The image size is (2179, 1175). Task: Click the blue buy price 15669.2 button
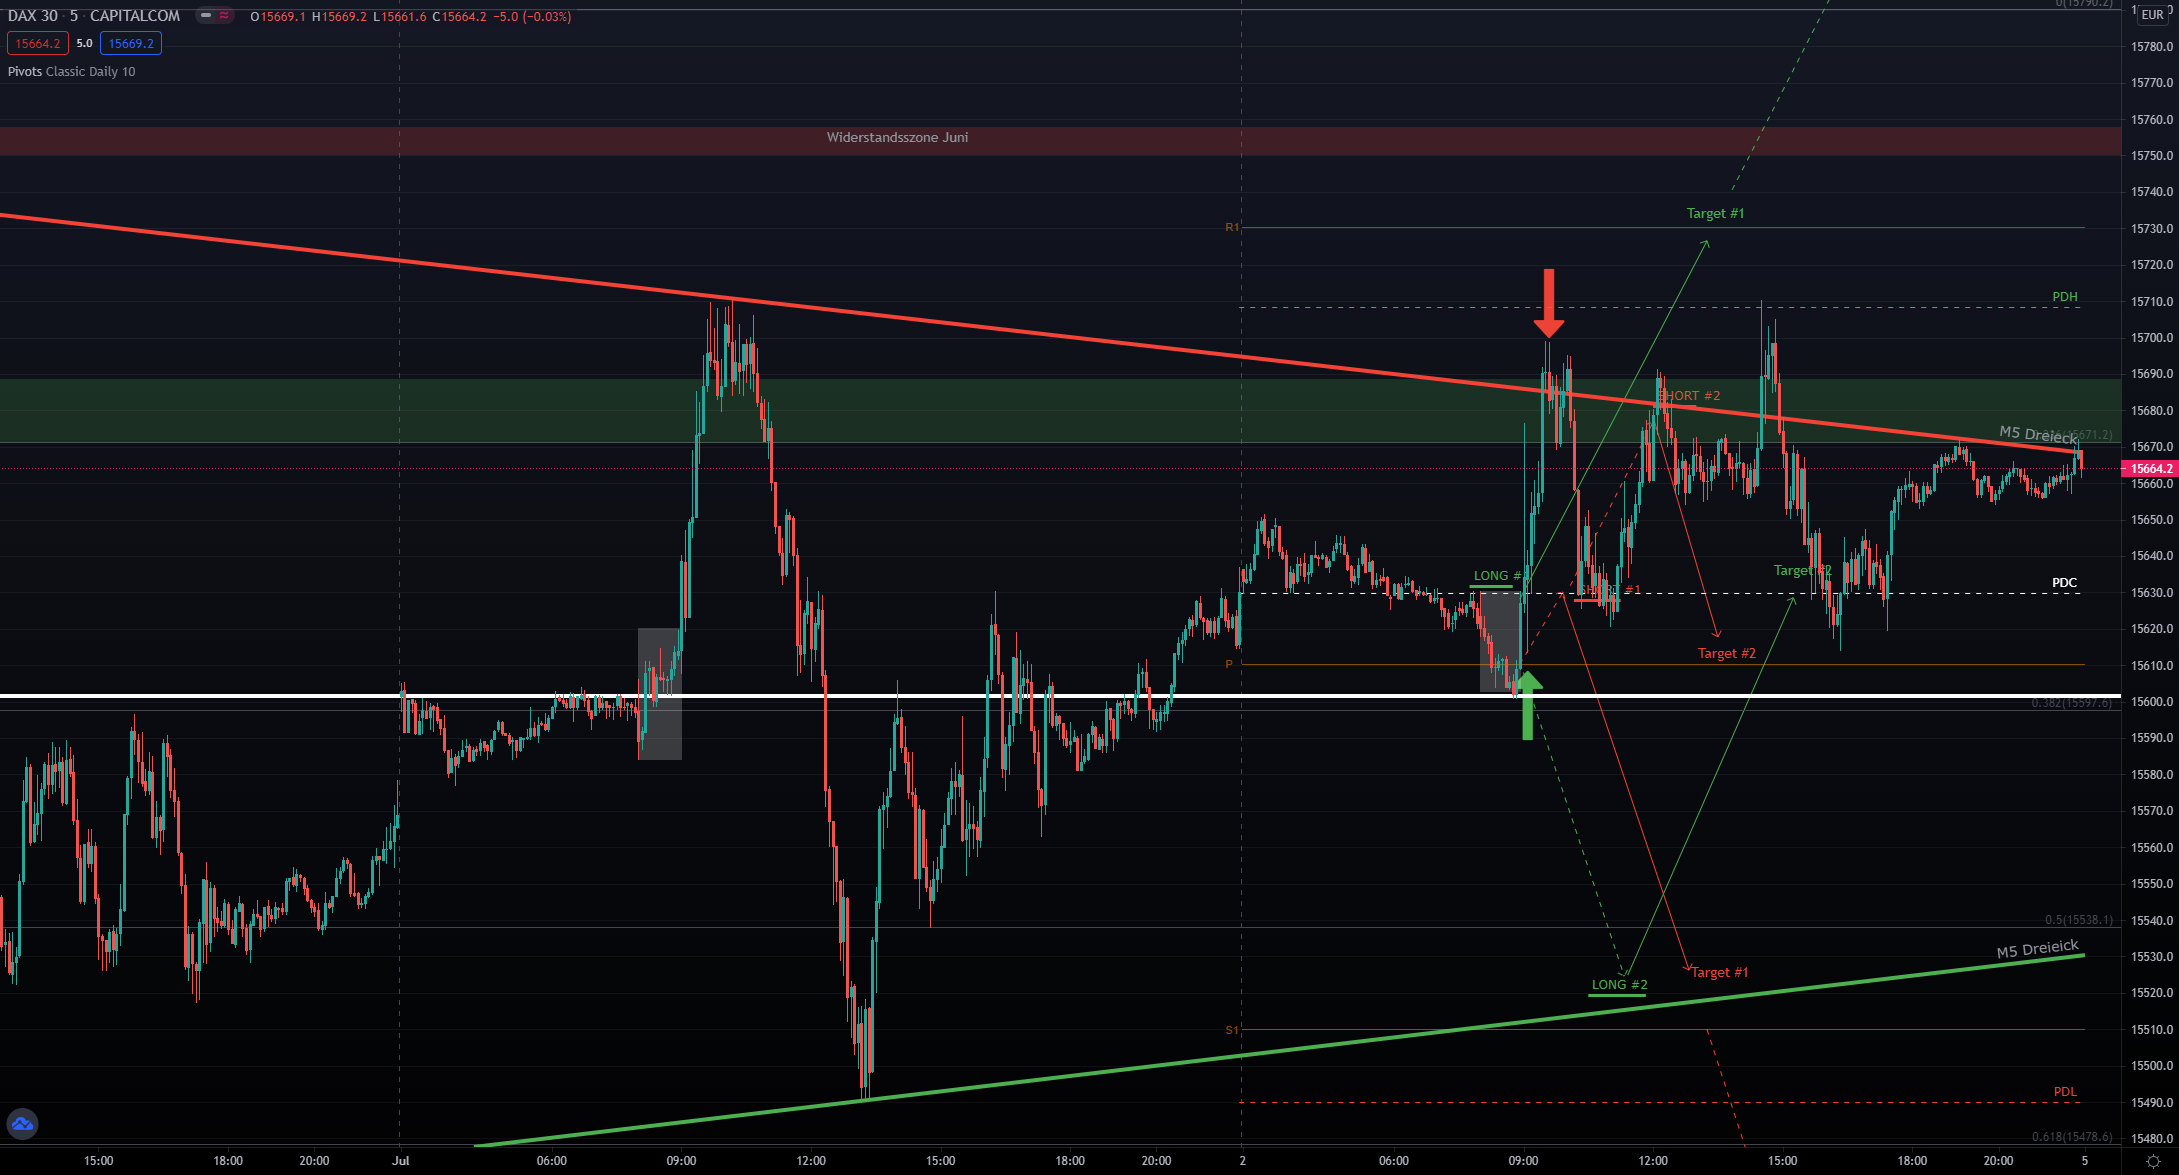pyautogui.click(x=131, y=44)
